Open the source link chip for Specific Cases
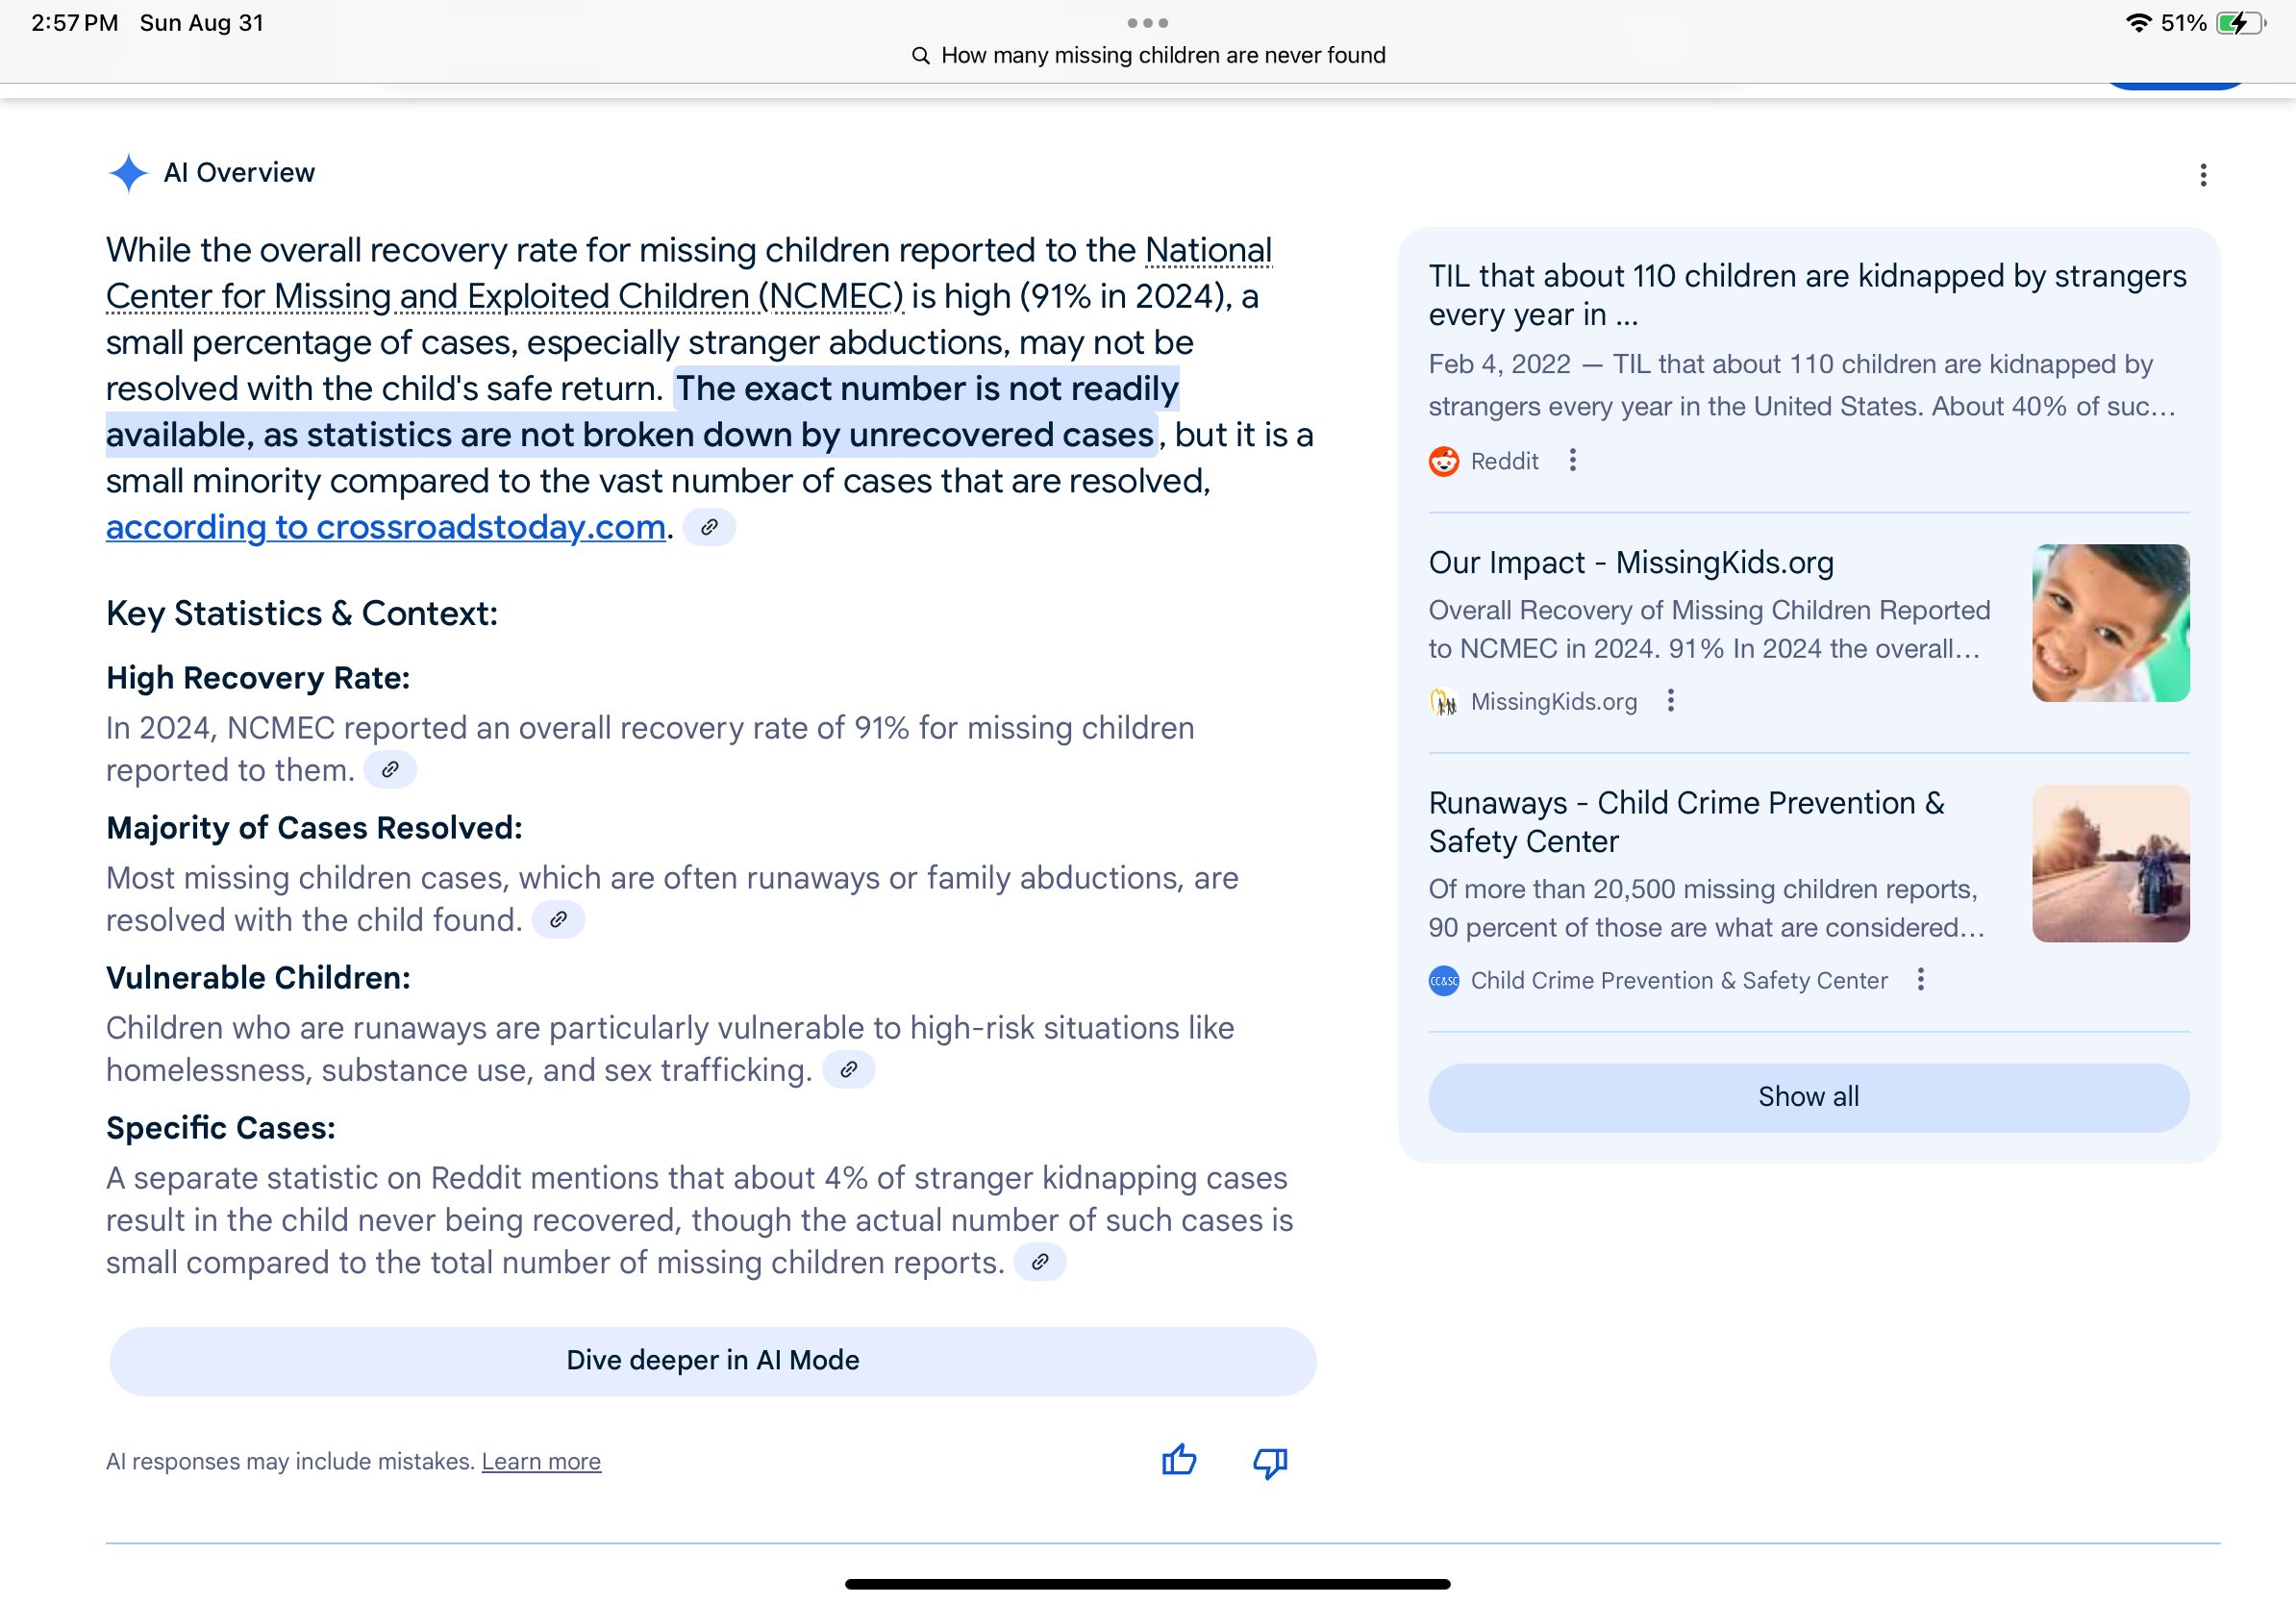Screen dimensions: 2296x1604 pos(1040,1262)
